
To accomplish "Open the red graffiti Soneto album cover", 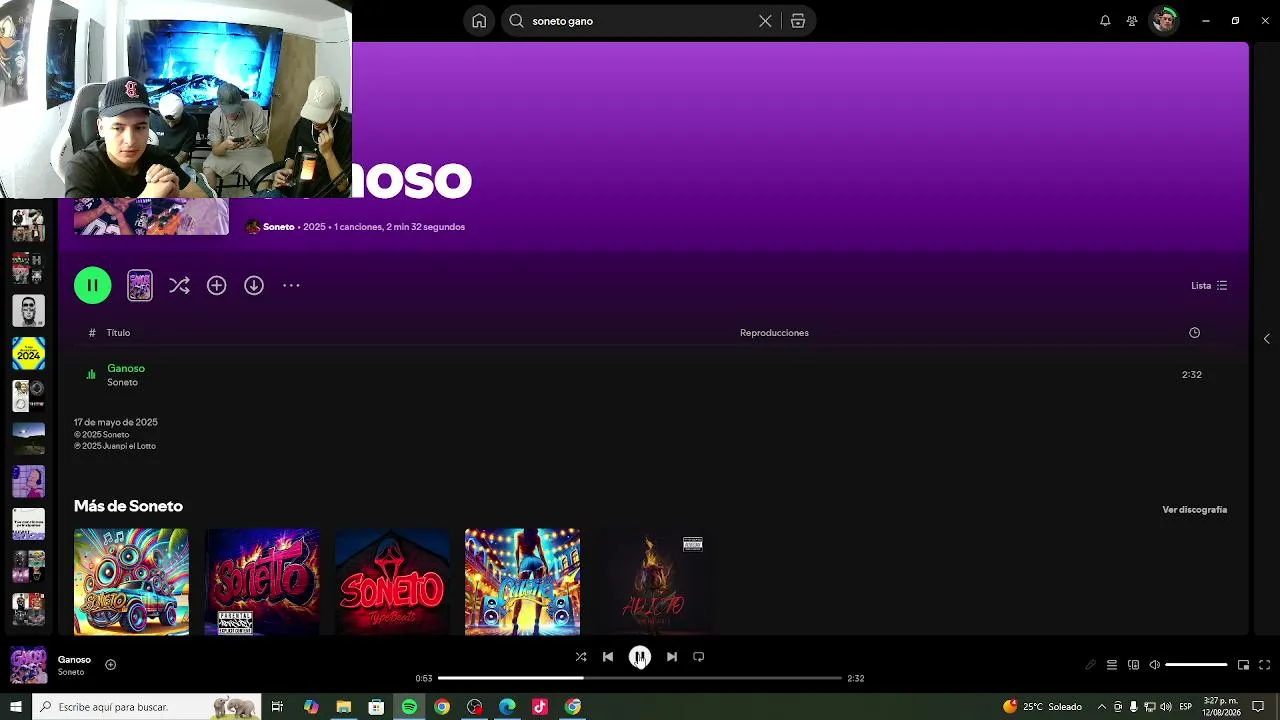I will [x=262, y=582].
